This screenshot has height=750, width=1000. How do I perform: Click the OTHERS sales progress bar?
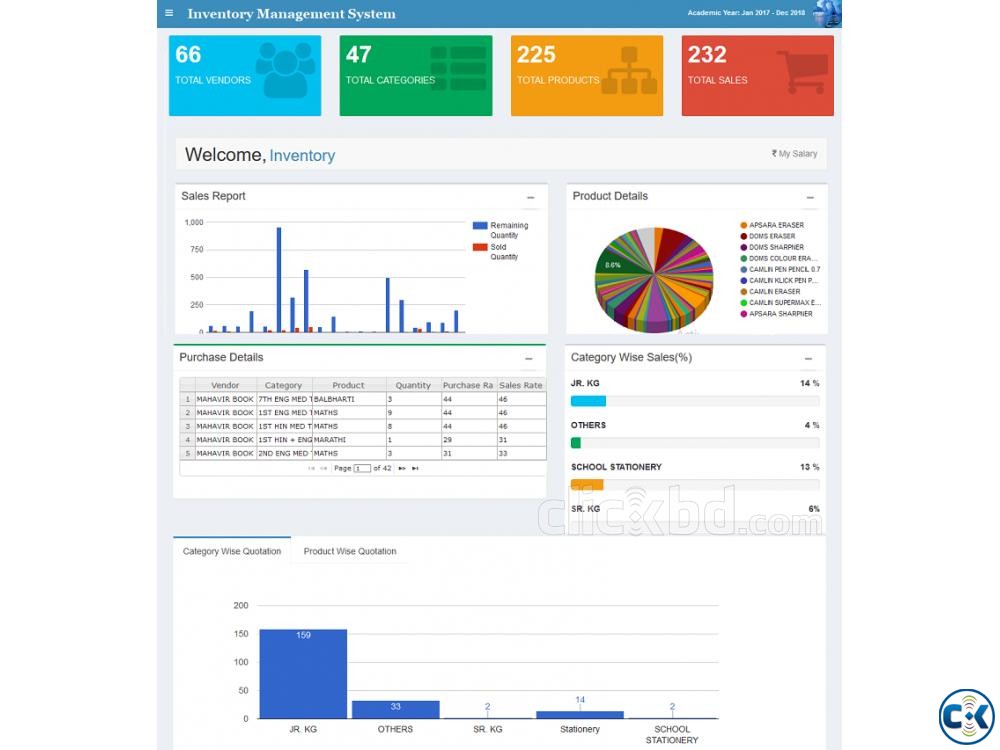coord(695,443)
